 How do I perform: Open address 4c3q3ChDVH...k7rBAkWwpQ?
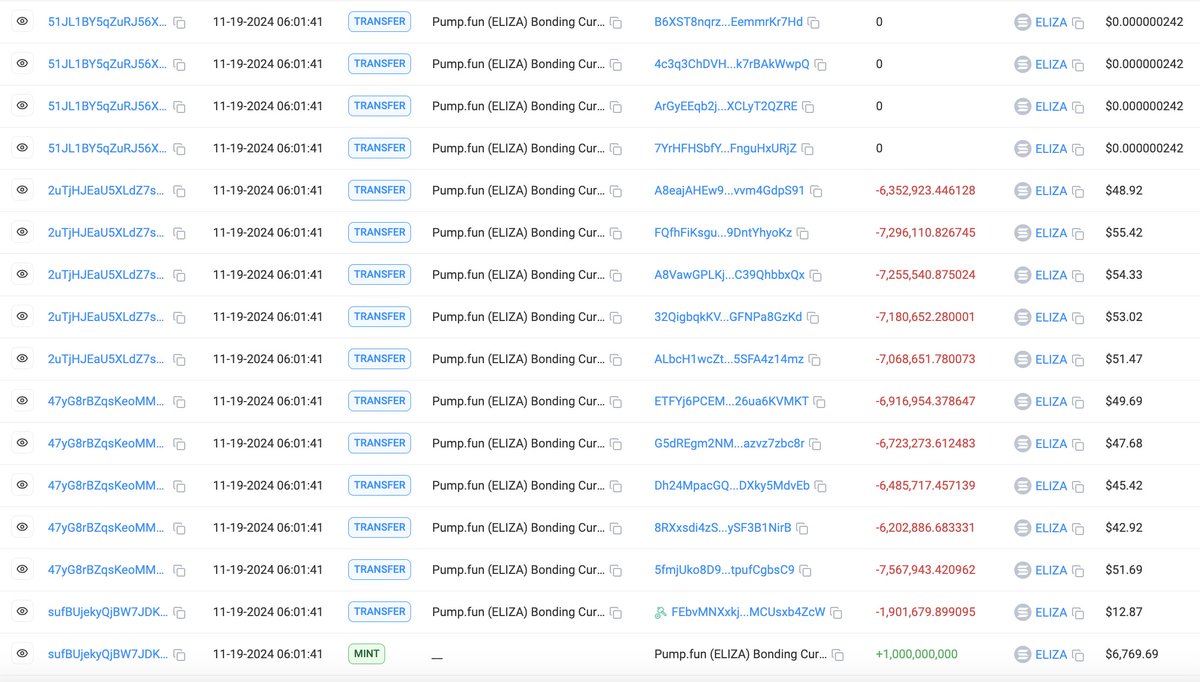pyautogui.click(x=732, y=64)
